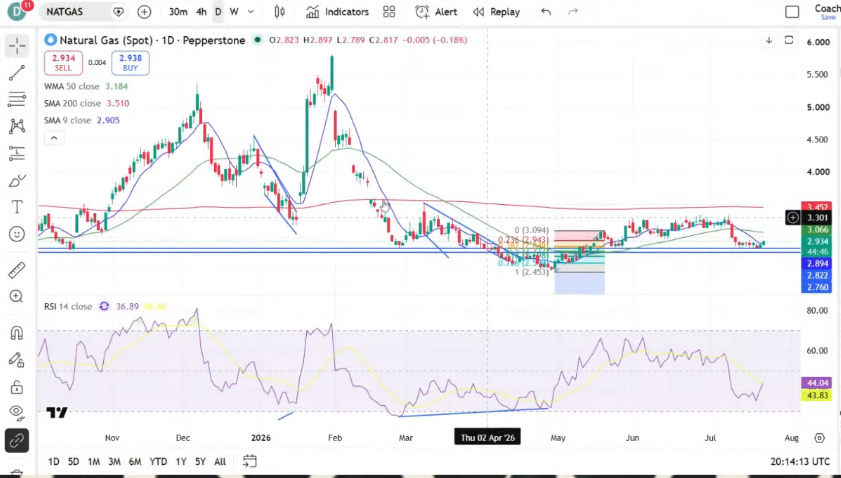Select the trend line drawing tool
This screenshot has width=841, height=478.
click(x=17, y=73)
